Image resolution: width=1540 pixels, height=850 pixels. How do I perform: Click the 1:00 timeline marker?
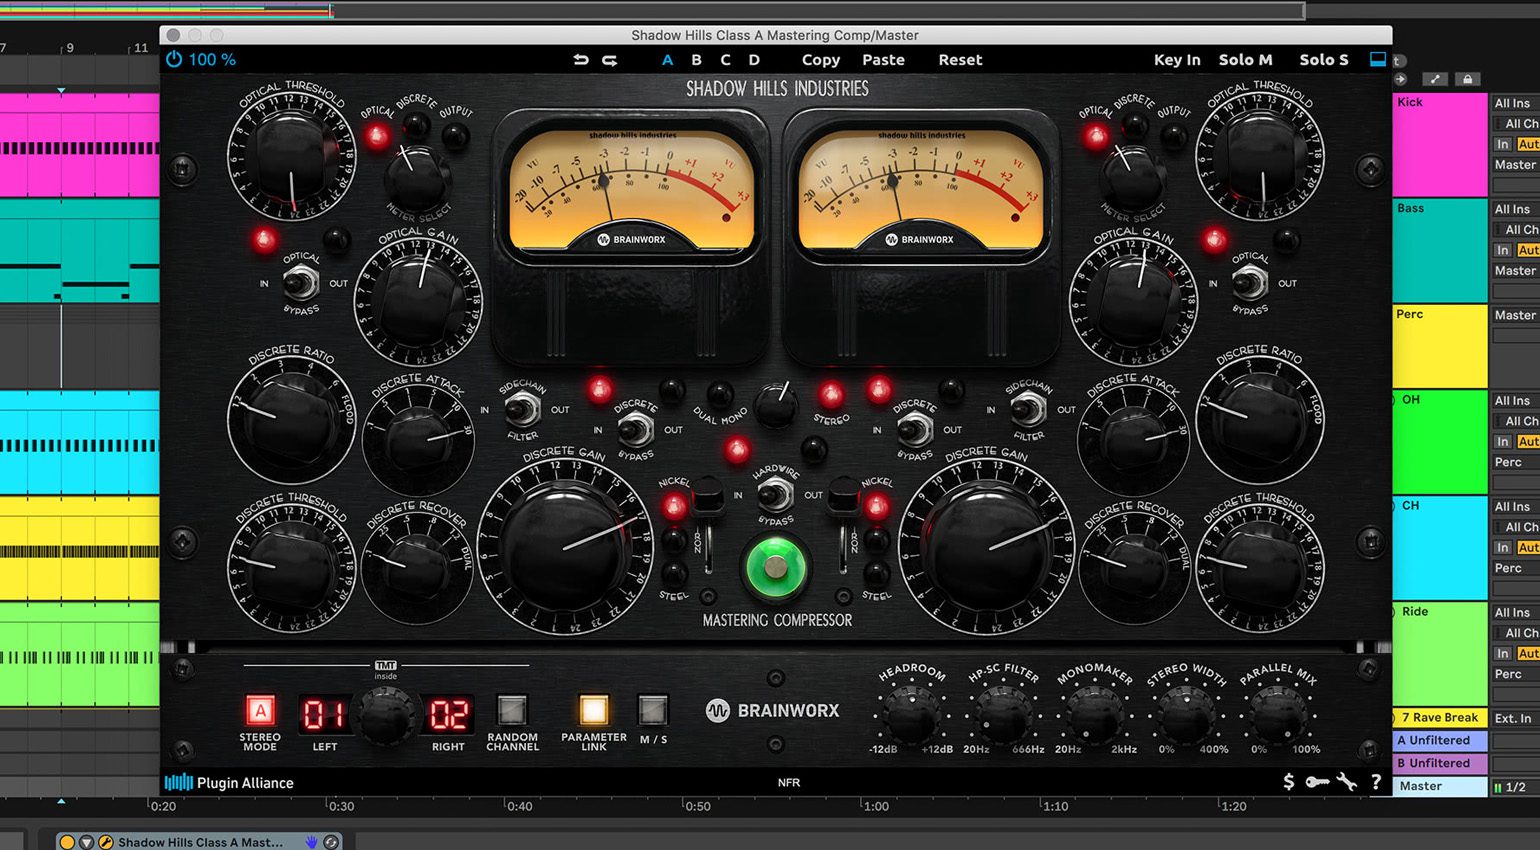point(876,806)
